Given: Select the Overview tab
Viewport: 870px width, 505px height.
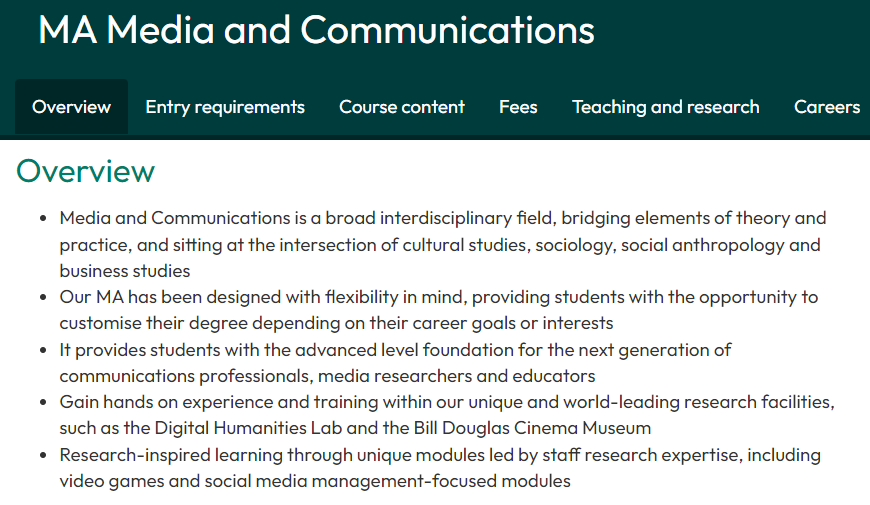Looking at the screenshot, I should pos(72,107).
